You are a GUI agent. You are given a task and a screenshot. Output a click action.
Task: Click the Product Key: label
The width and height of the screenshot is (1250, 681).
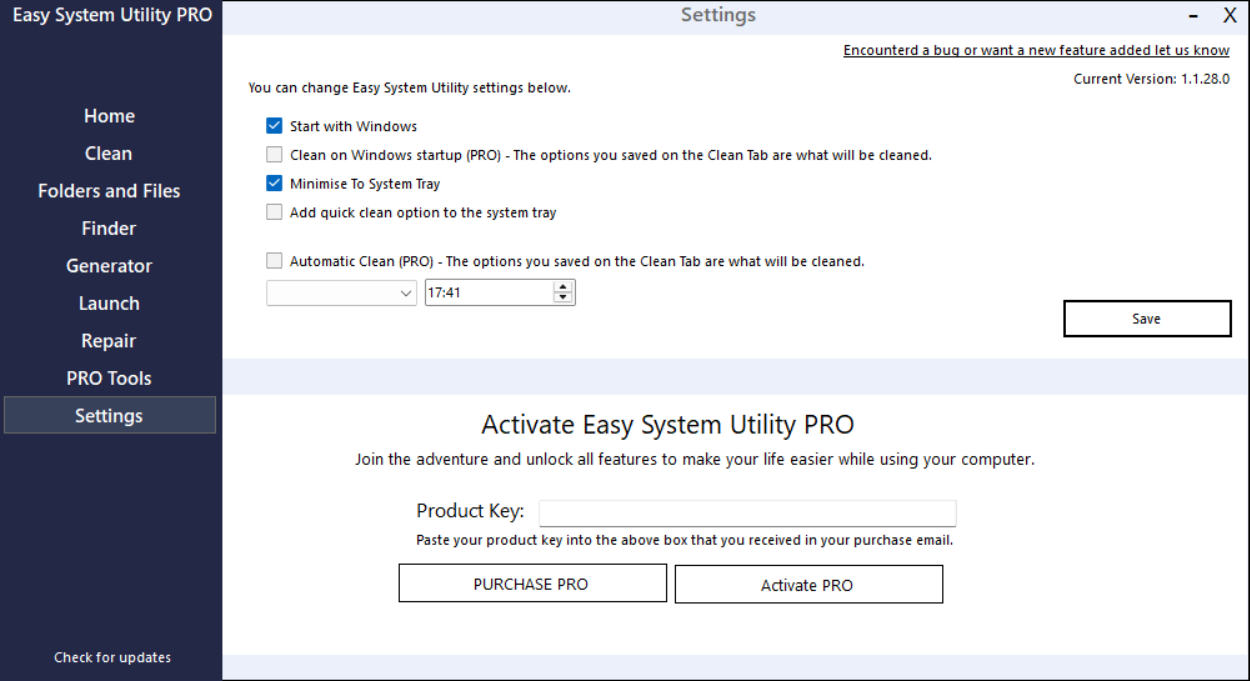click(470, 511)
